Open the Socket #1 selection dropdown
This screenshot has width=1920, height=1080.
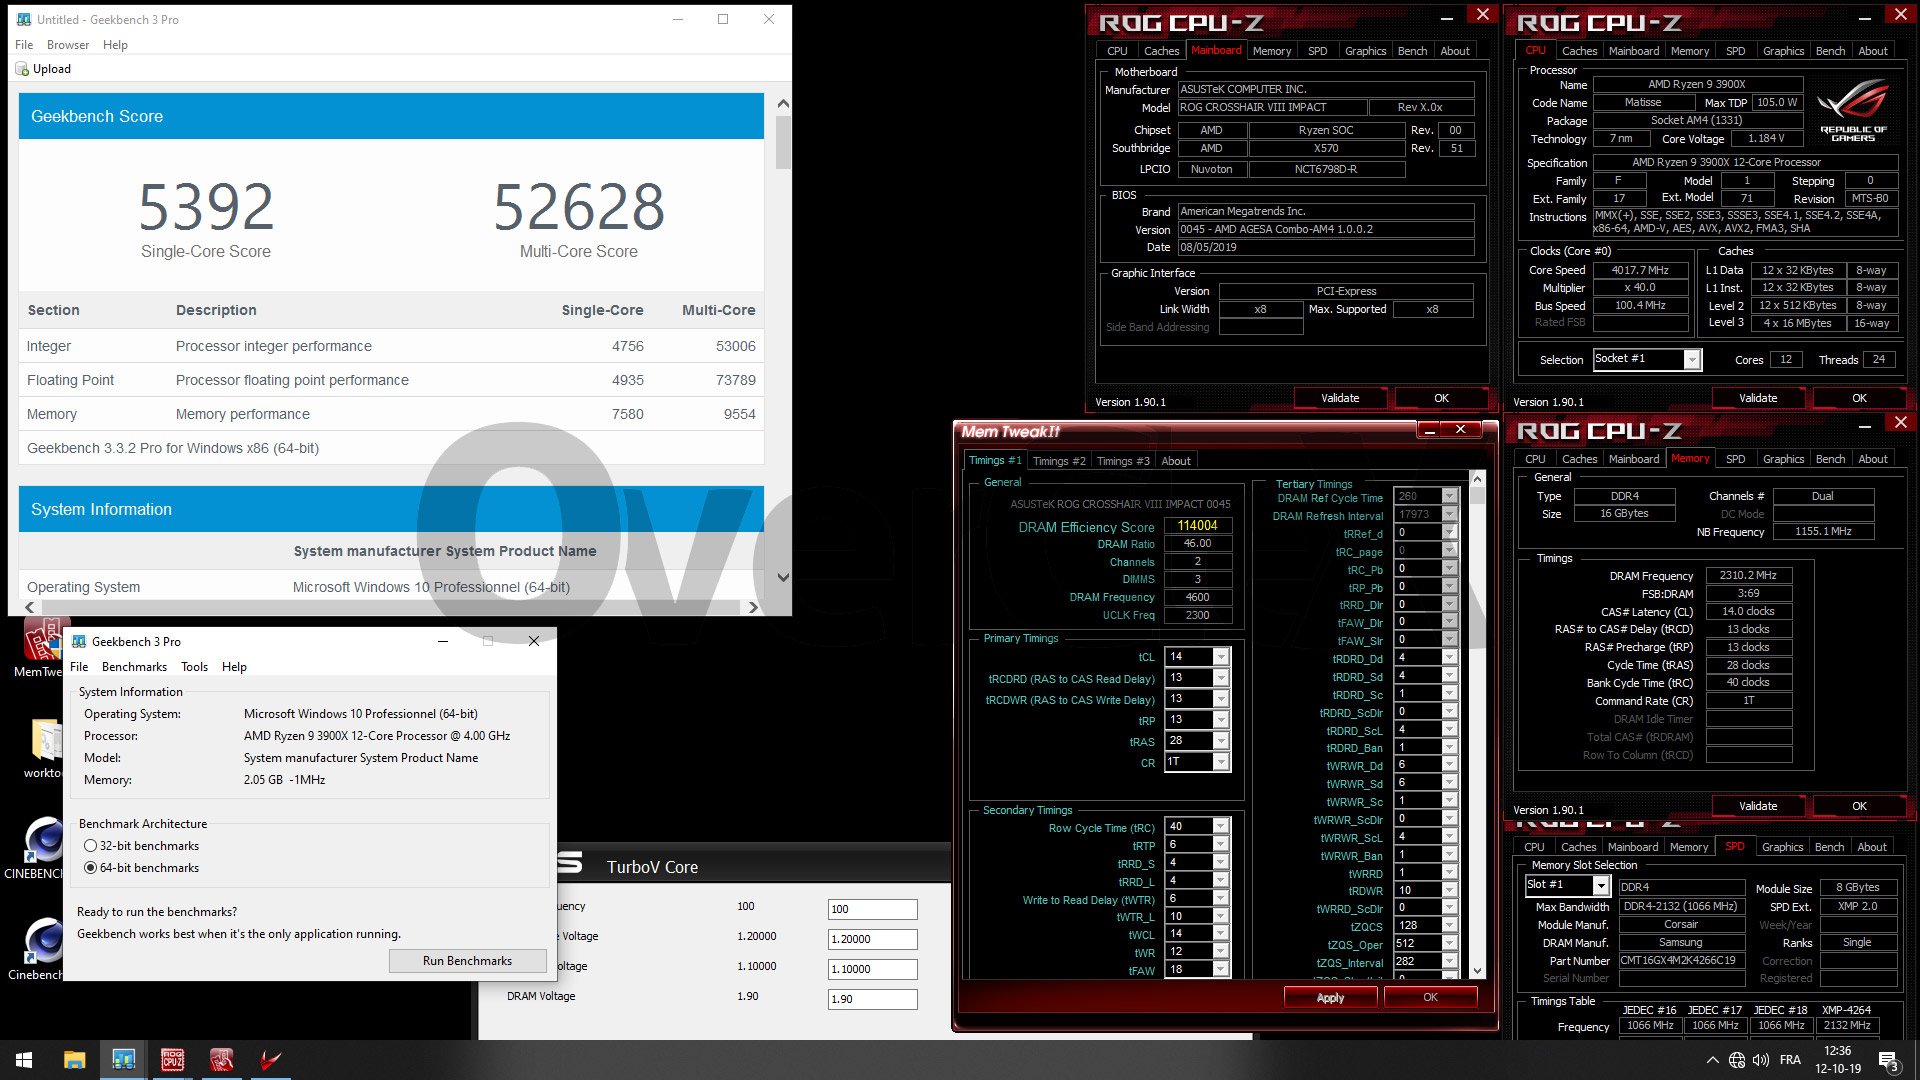click(1691, 359)
